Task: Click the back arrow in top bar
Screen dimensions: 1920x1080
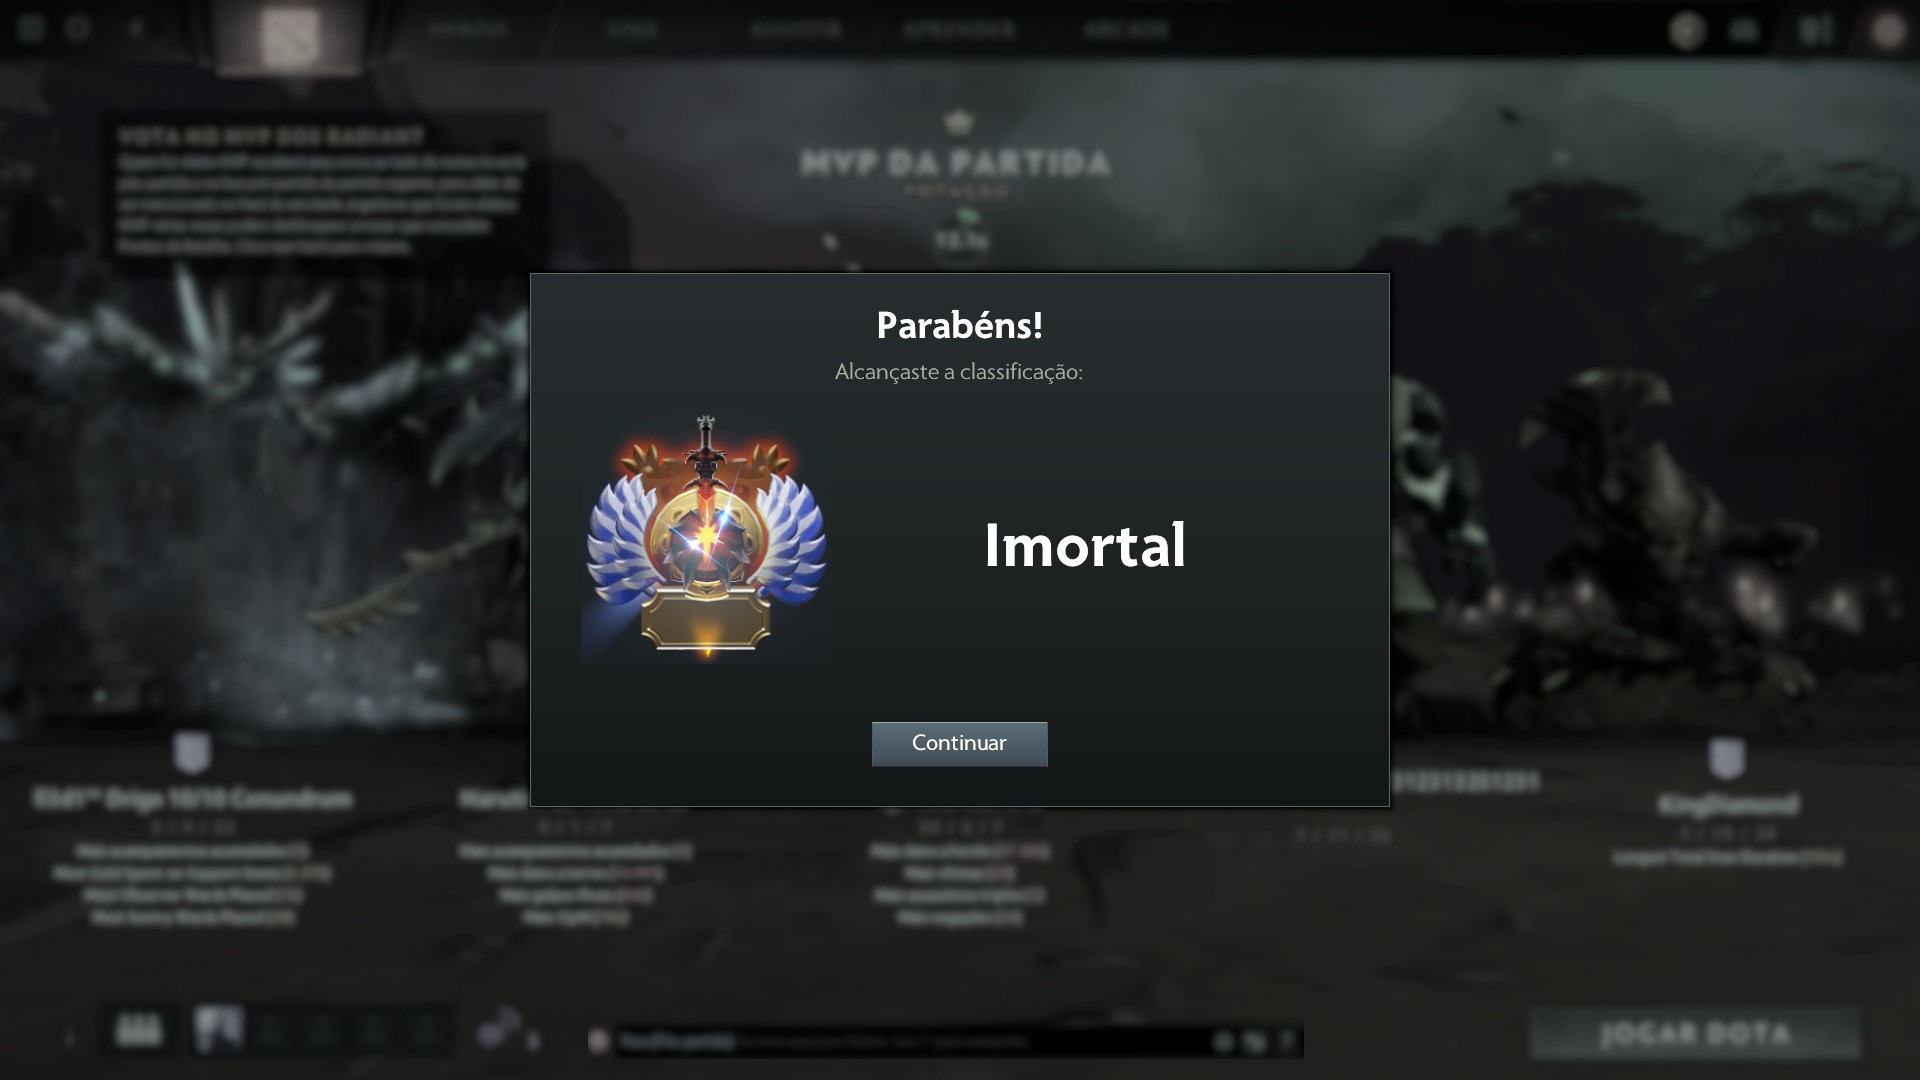Action: [137, 28]
